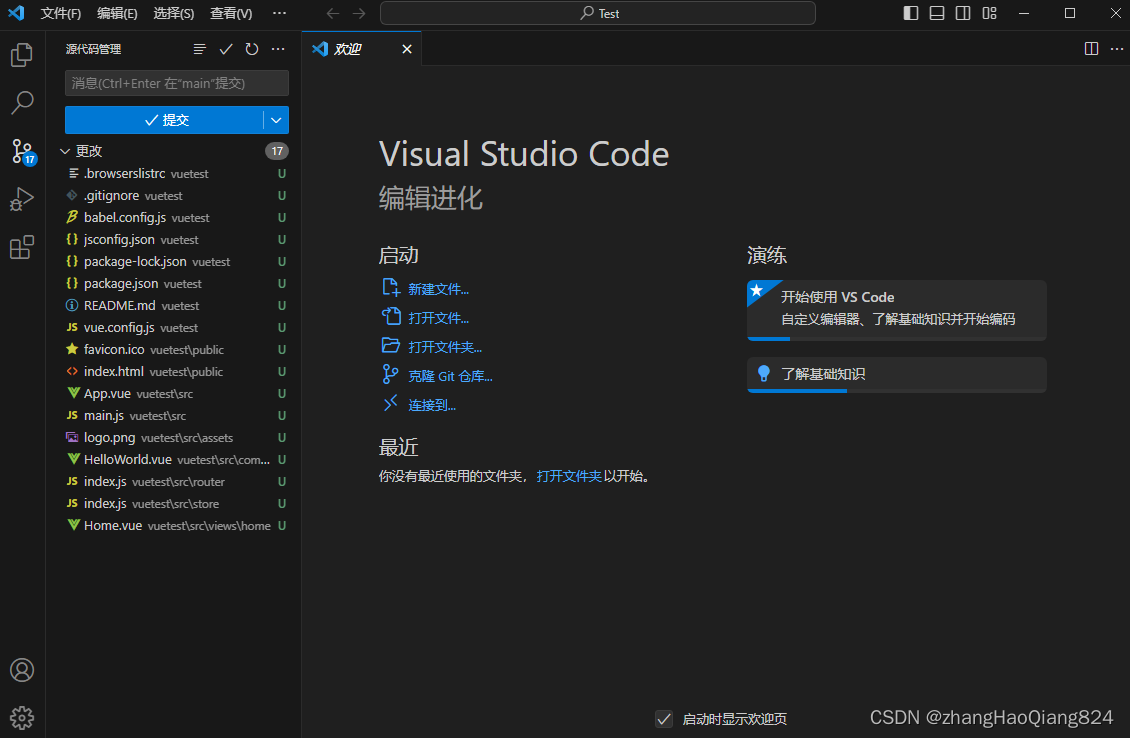Open editor more actions ellipsis
This screenshot has width=1130, height=738.
pos(1117,48)
